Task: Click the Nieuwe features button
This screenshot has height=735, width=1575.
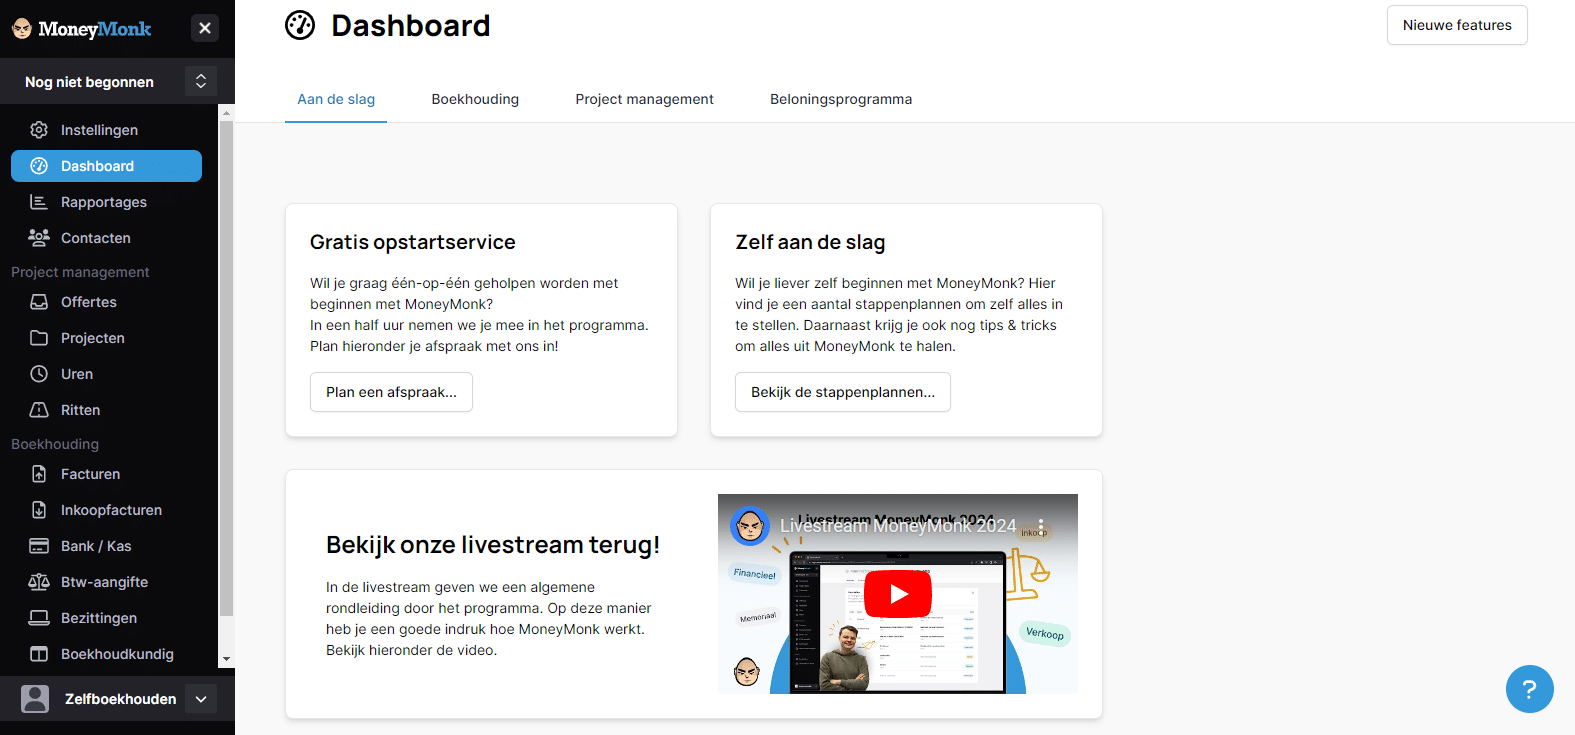Action: click(1457, 25)
